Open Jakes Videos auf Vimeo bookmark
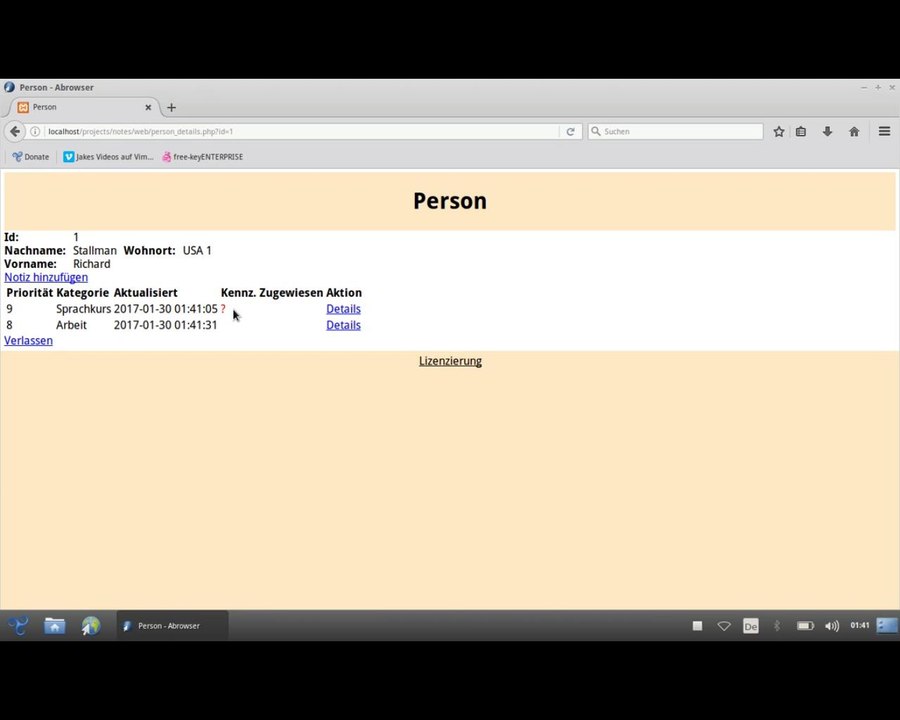The width and height of the screenshot is (900, 720). coord(108,157)
